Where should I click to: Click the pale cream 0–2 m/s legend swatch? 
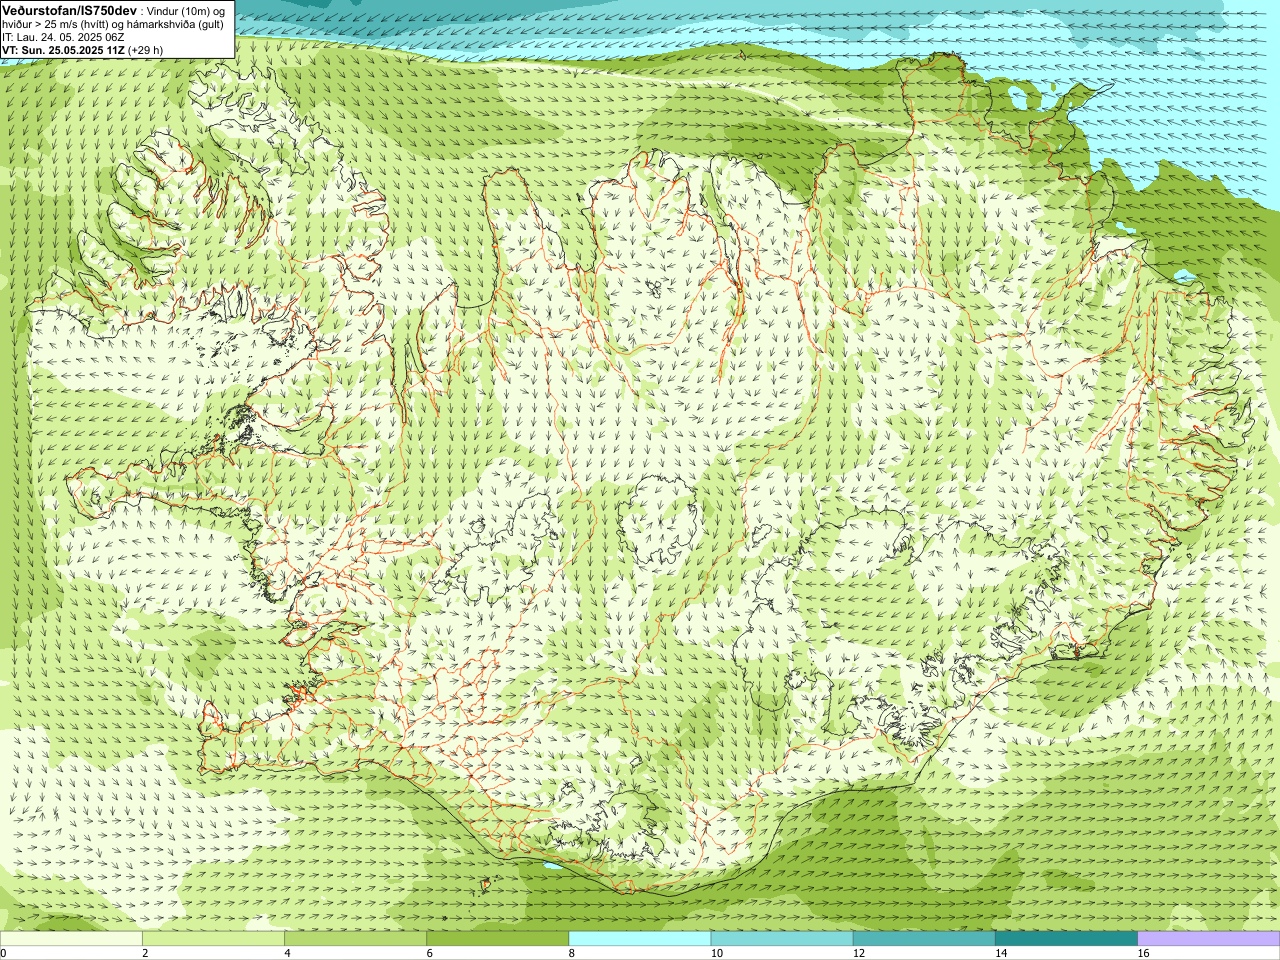tap(71, 939)
